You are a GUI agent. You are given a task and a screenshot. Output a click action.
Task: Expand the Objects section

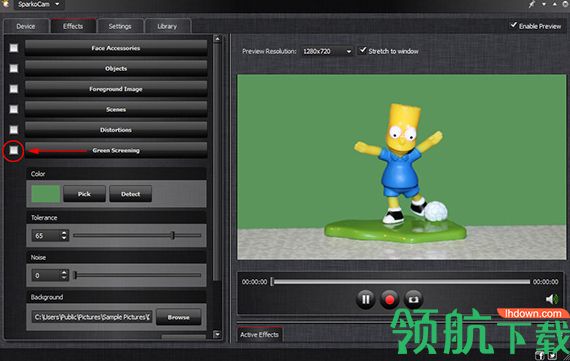(116, 68)
